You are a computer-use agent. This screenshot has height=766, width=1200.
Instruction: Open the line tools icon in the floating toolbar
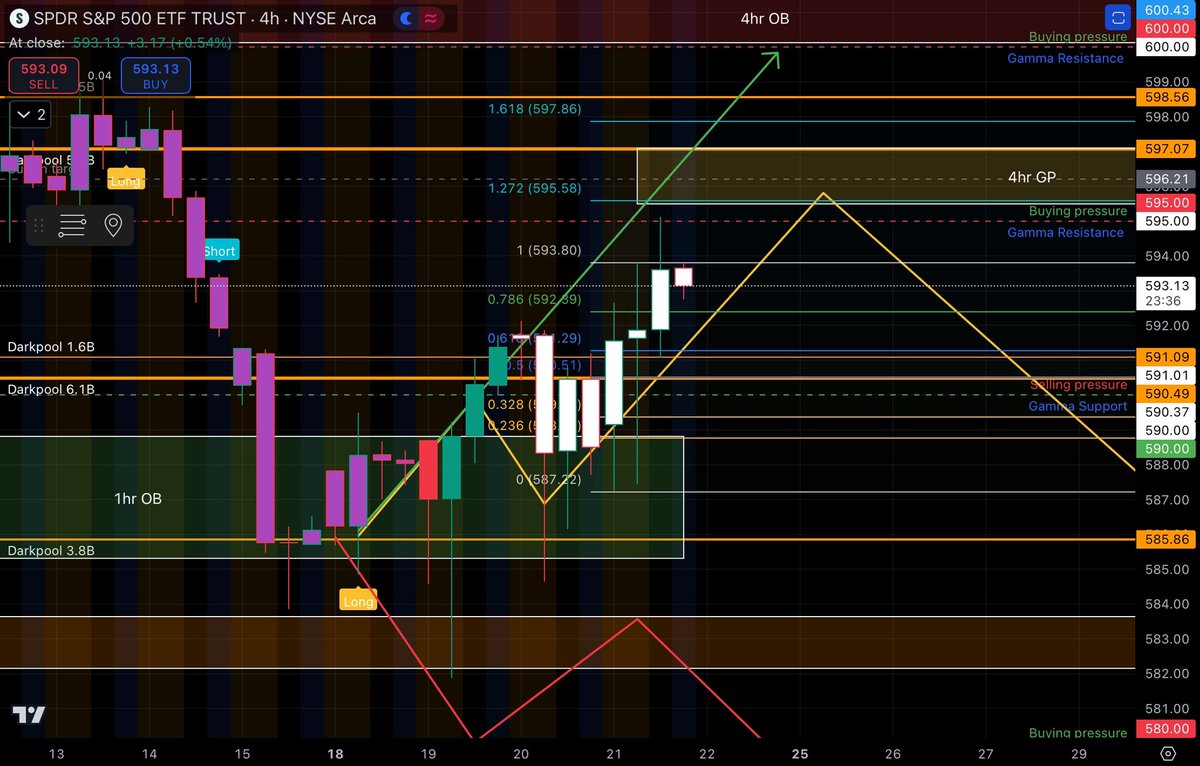point(72,226)
